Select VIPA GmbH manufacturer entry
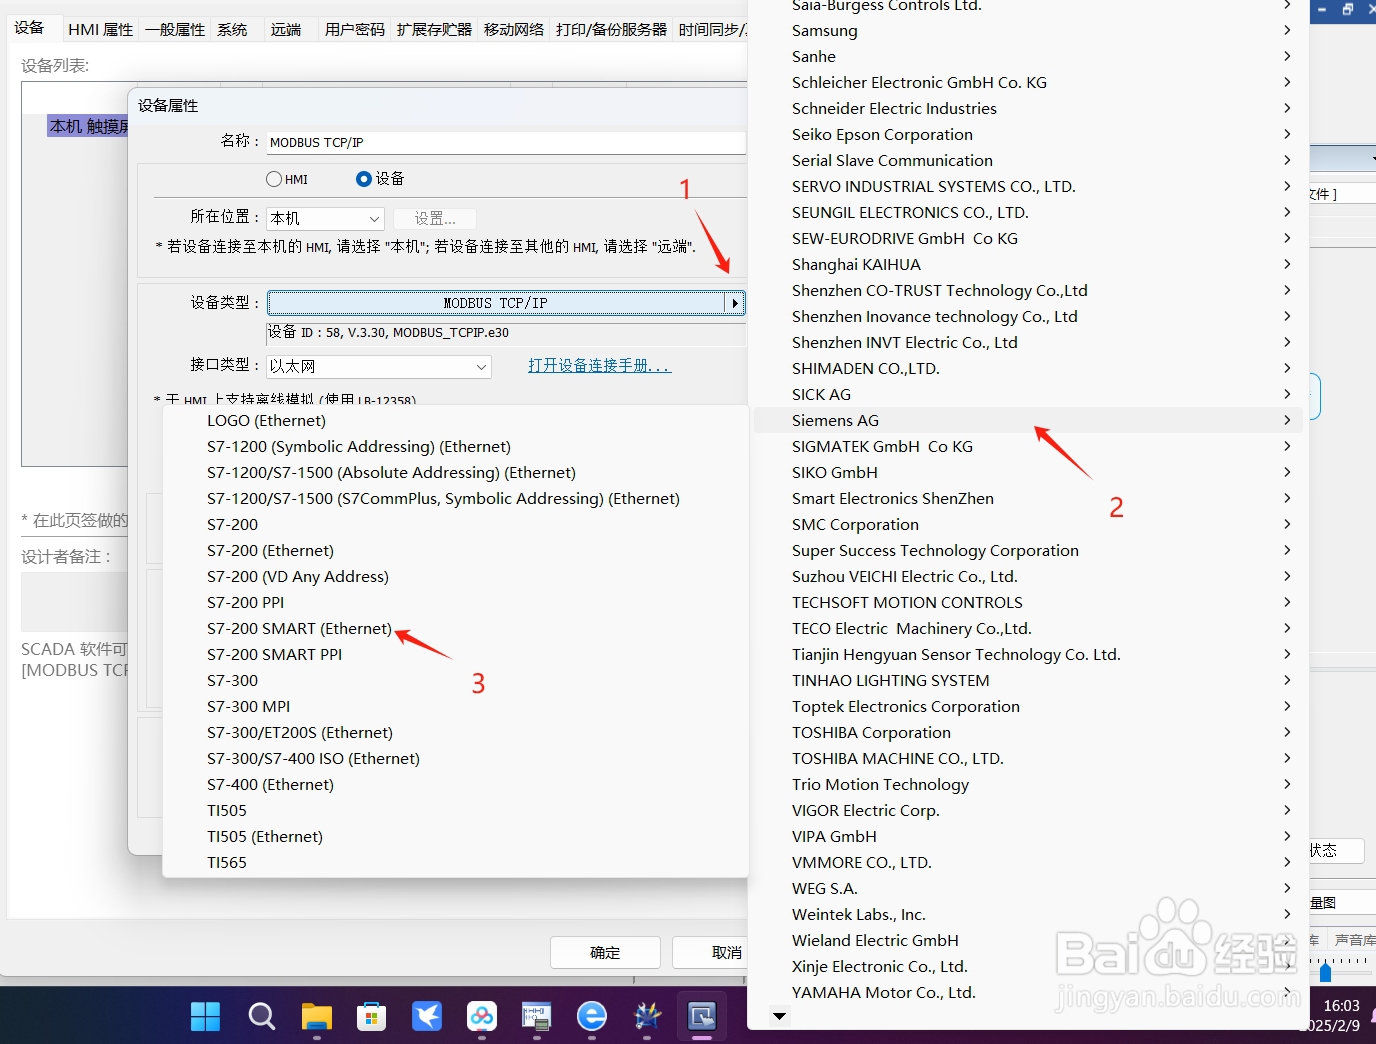The image size is (1376, 1044). pyautogui.click(x=1027, y=837)
